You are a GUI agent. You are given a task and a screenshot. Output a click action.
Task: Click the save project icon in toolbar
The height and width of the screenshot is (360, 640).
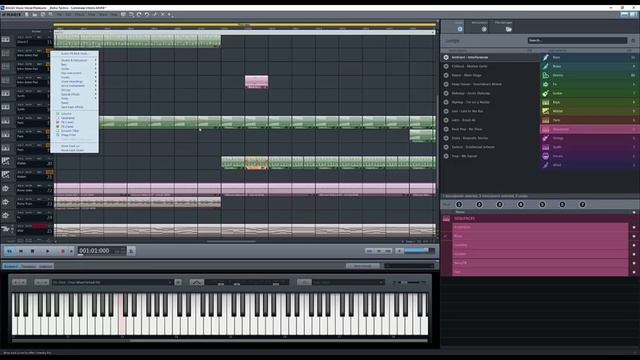[x=43, y=14]
